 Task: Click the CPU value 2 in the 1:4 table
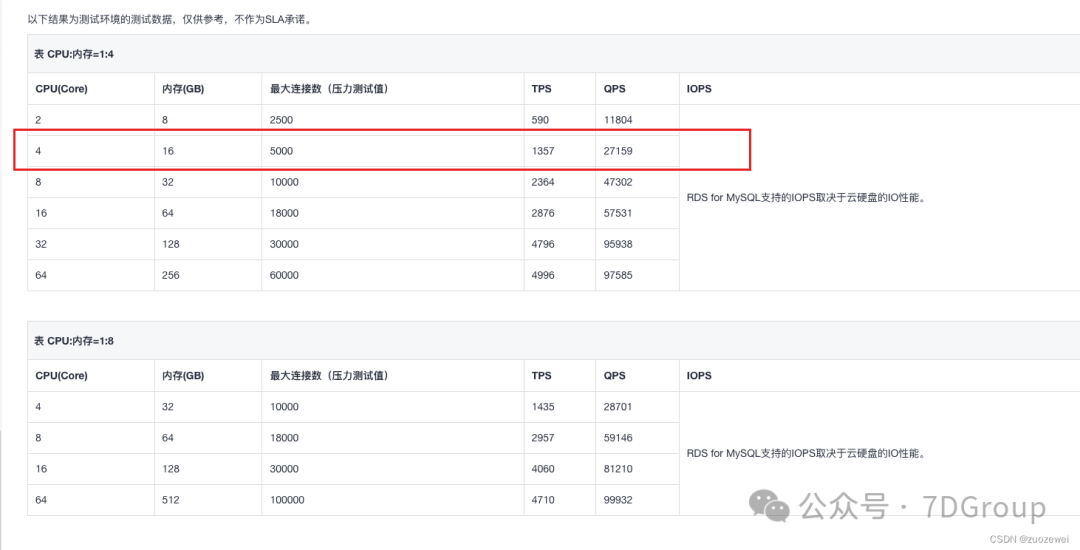38,120
